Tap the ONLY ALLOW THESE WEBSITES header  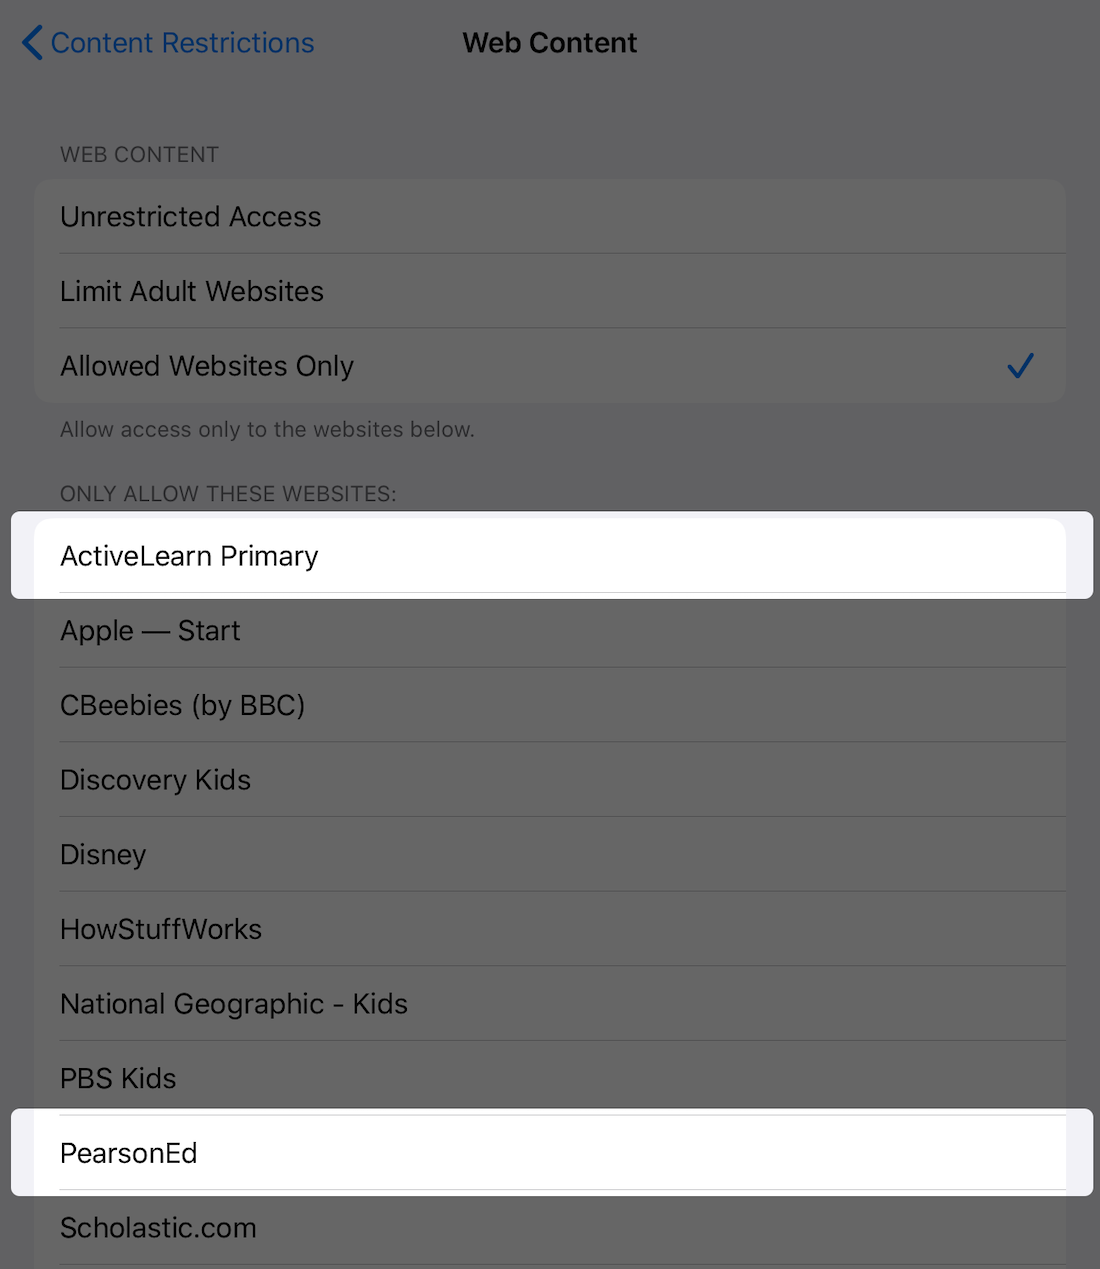pos(228,494)
